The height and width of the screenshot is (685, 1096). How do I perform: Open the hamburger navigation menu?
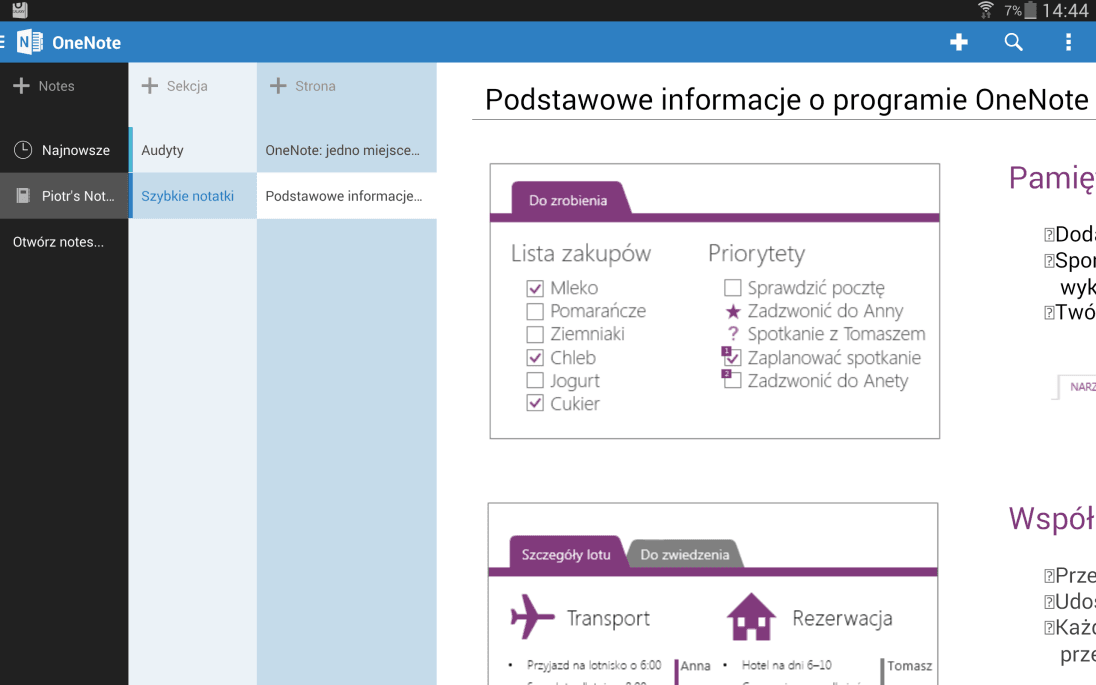coord(3,42)
